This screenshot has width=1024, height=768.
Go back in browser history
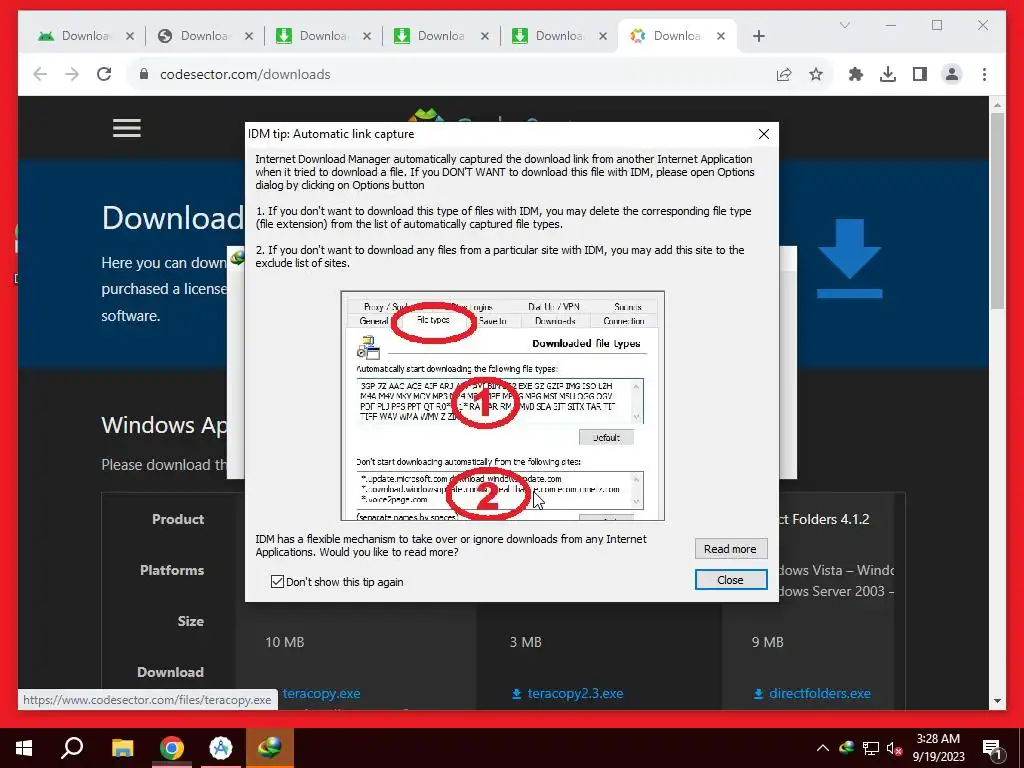[x=40, y=74]
